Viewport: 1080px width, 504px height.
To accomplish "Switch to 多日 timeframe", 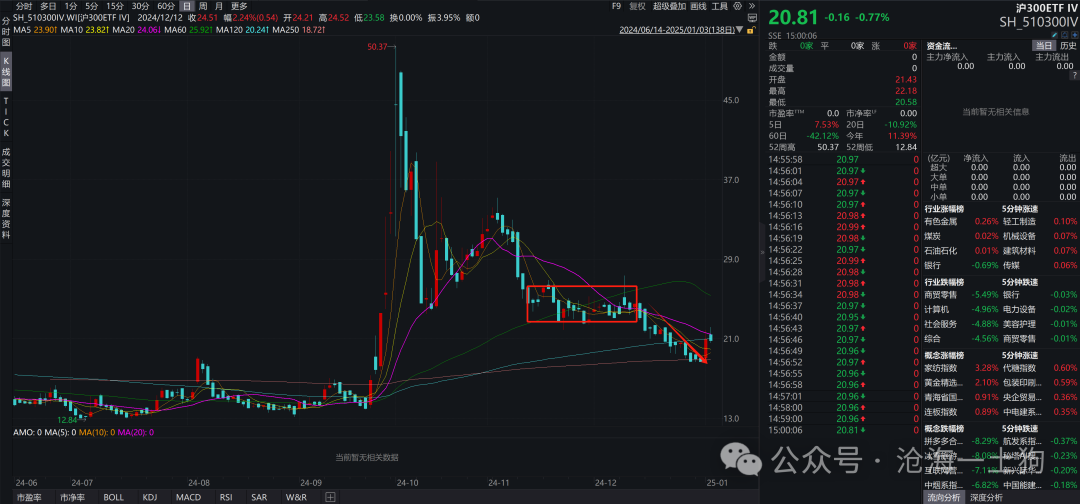I will [x=48, y=6].
